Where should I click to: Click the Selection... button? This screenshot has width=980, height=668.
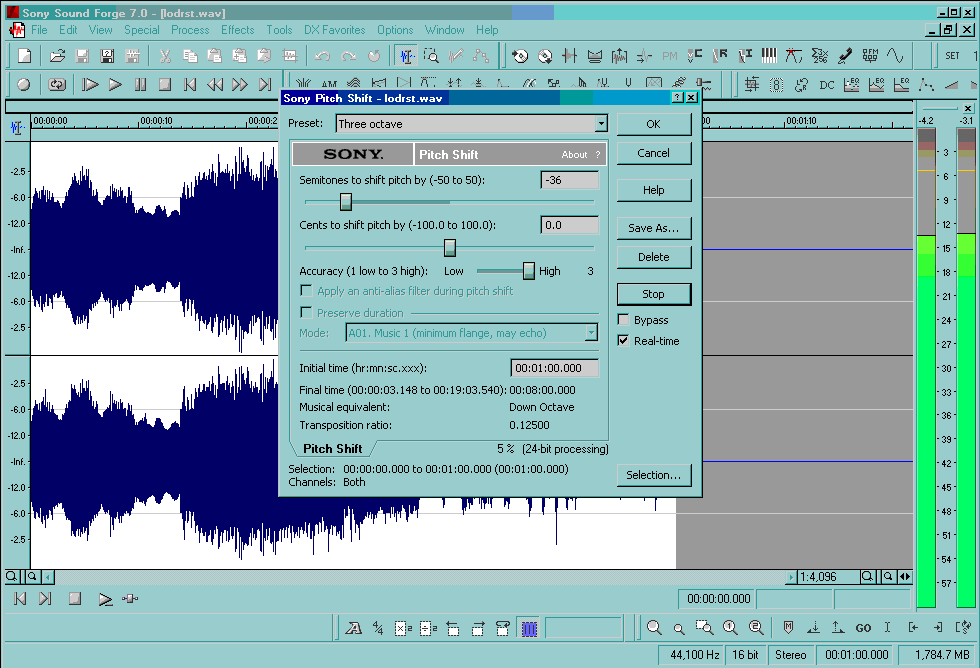[x=654, y=475]
